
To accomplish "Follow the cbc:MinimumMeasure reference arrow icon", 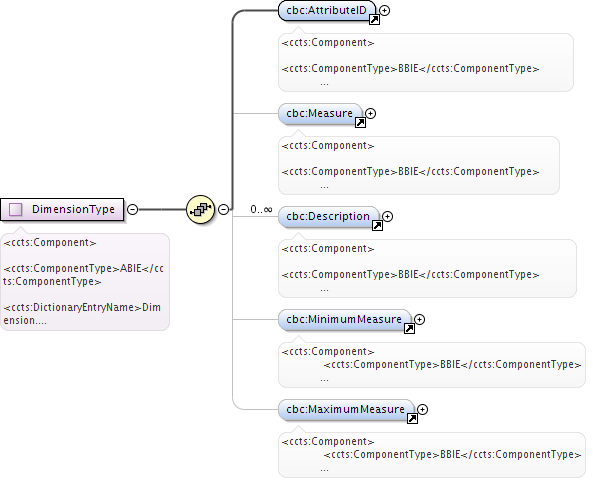I will 409,329.
